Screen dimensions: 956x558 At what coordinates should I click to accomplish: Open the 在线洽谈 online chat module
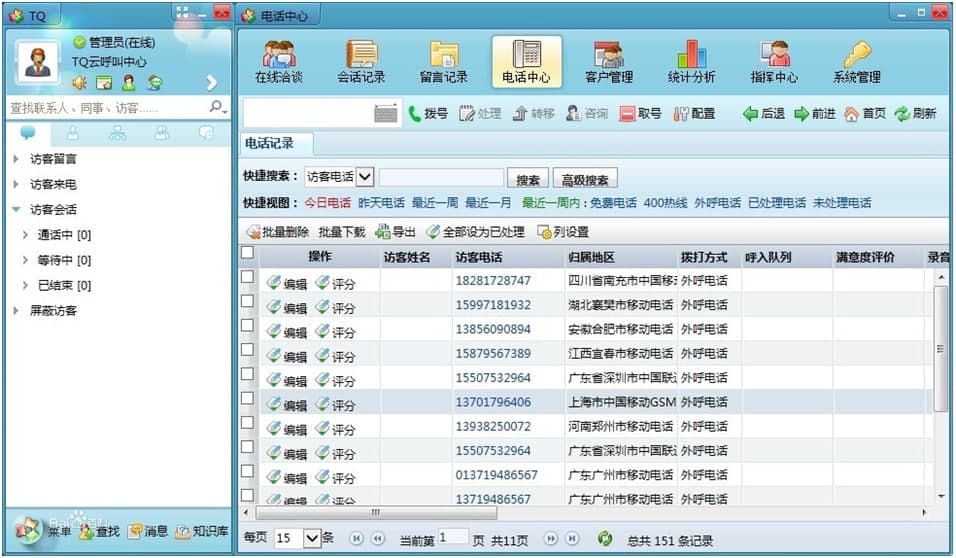[x=278, y=62]
